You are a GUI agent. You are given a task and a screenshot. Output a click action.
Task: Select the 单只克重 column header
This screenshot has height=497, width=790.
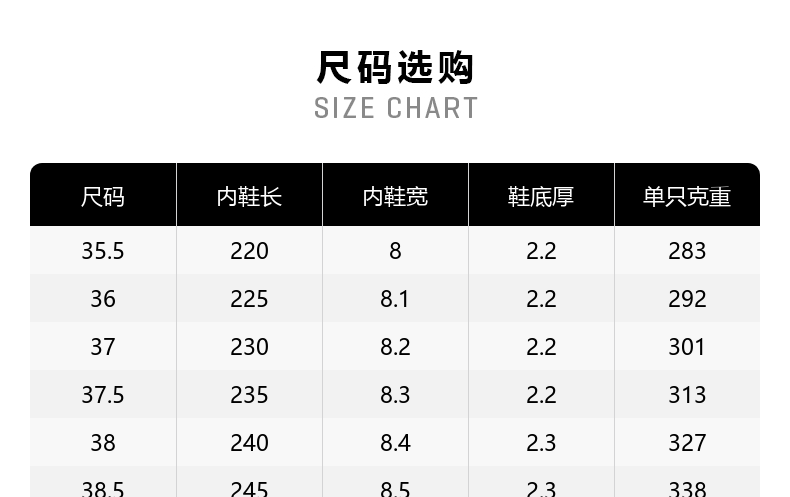pos(687,197)
